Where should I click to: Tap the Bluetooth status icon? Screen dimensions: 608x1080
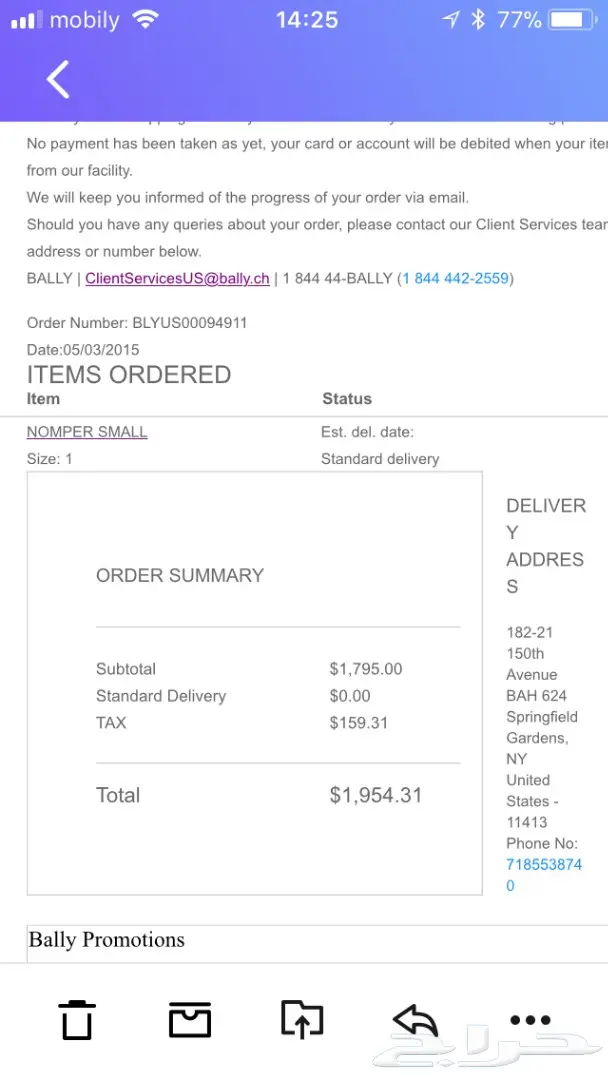click(x=478, y=20)
